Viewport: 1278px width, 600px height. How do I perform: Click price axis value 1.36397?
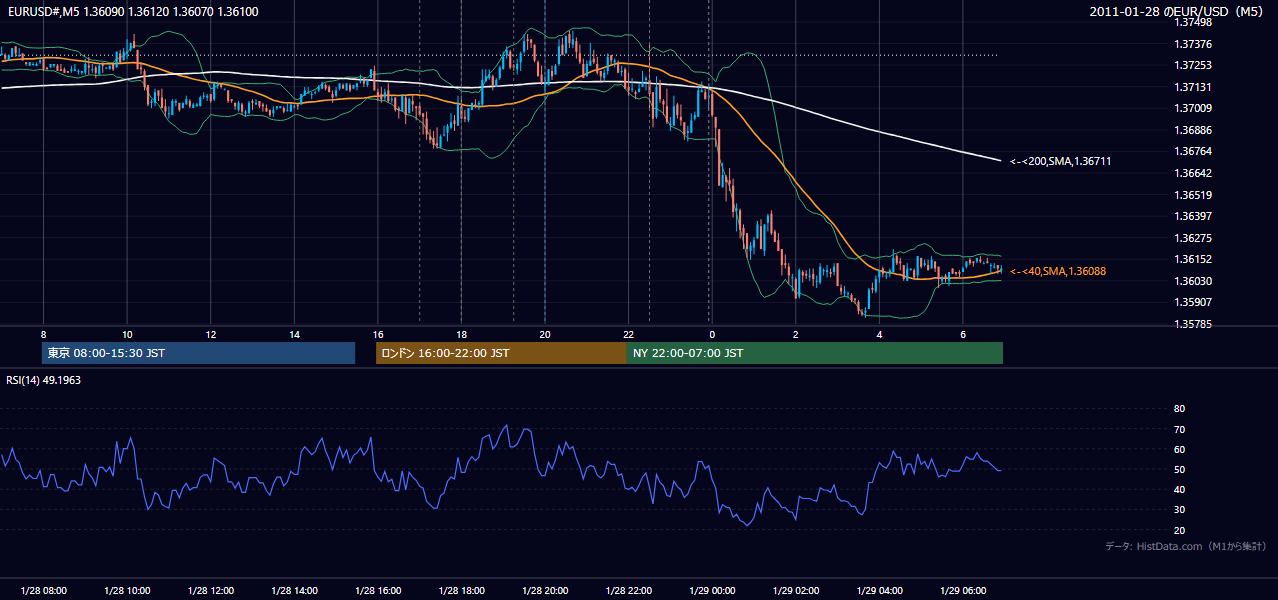[1193, 216]
